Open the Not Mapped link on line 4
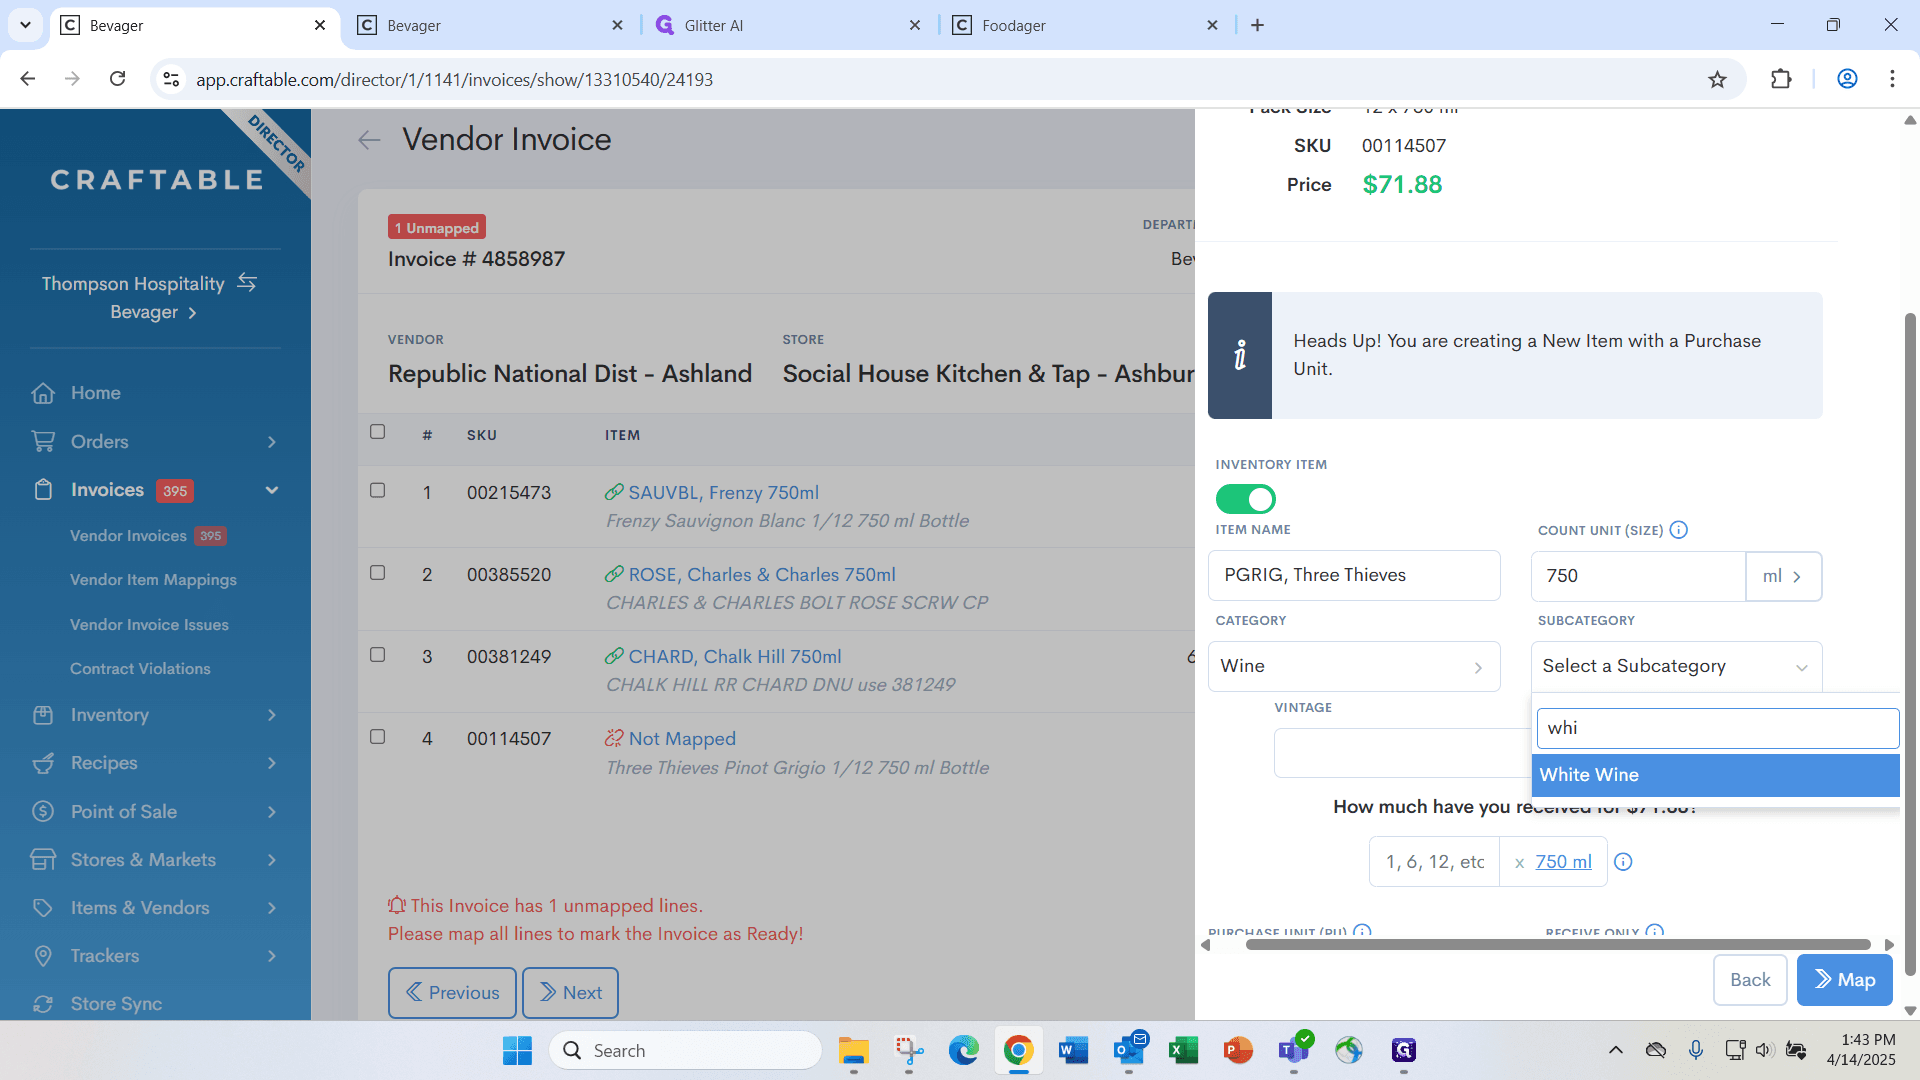The image size is (1920, 1080). pyautogui.click(x=682, y=739)
